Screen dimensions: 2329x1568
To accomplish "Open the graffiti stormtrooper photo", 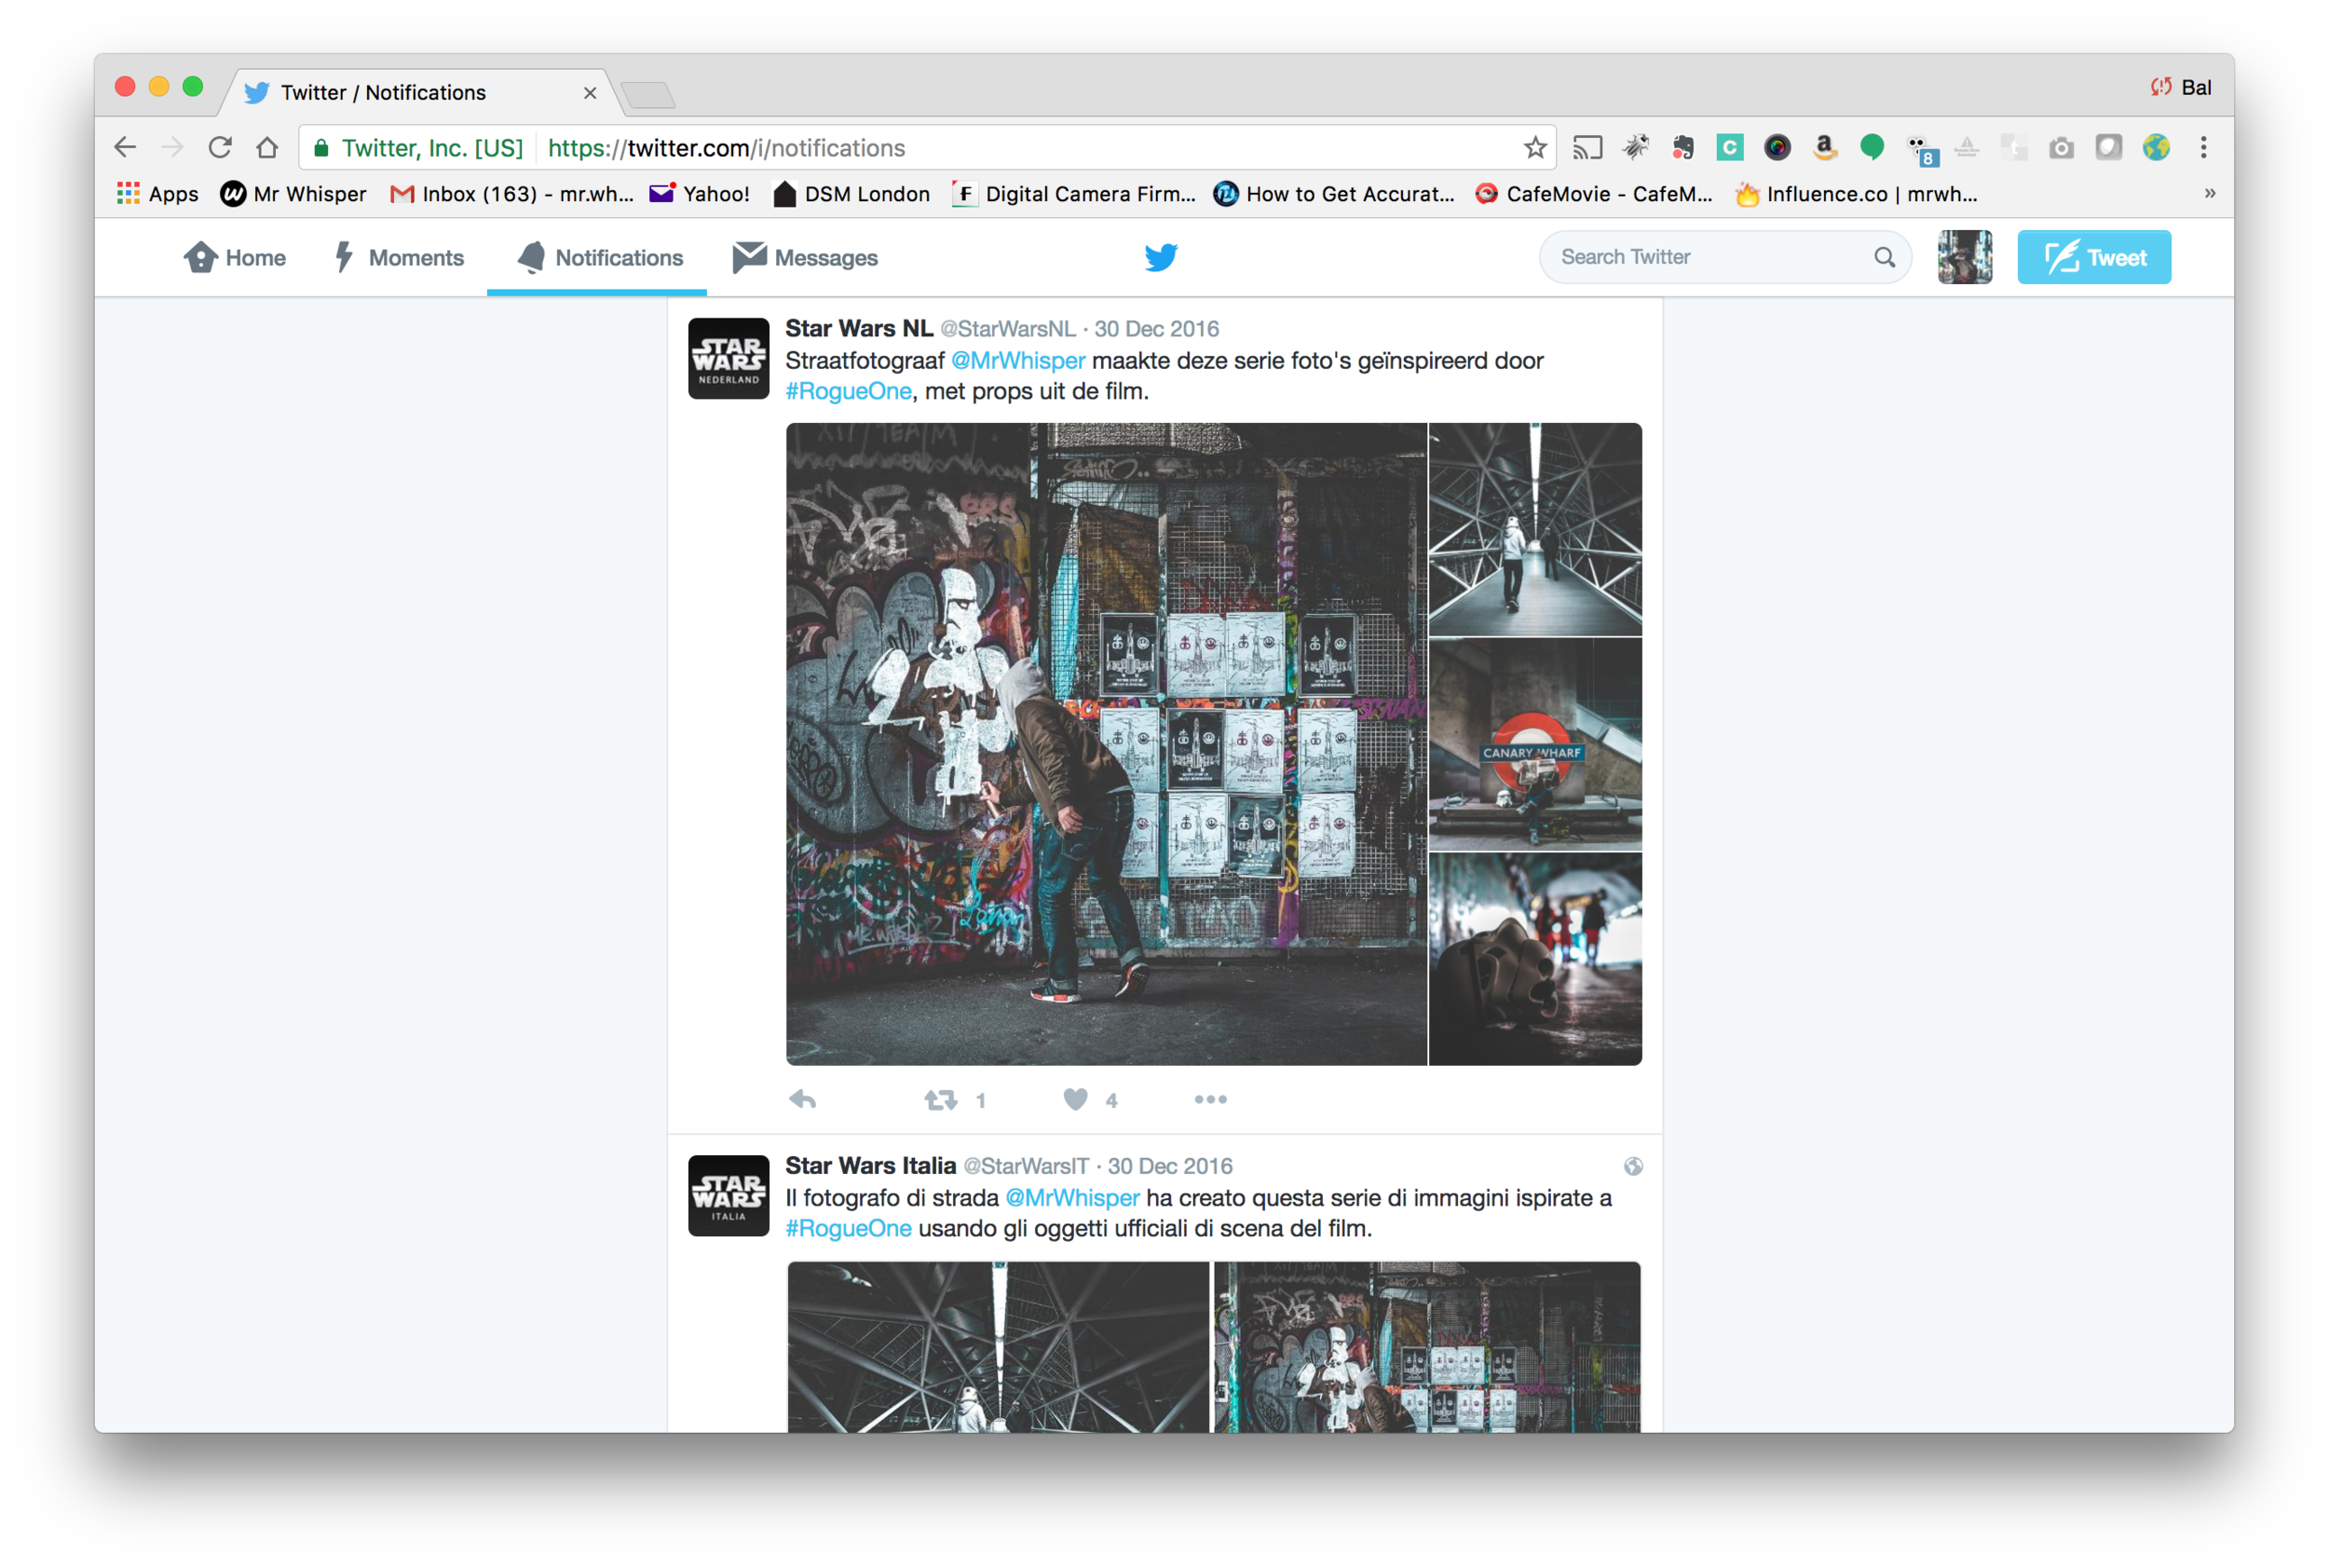I will 1106,744.
